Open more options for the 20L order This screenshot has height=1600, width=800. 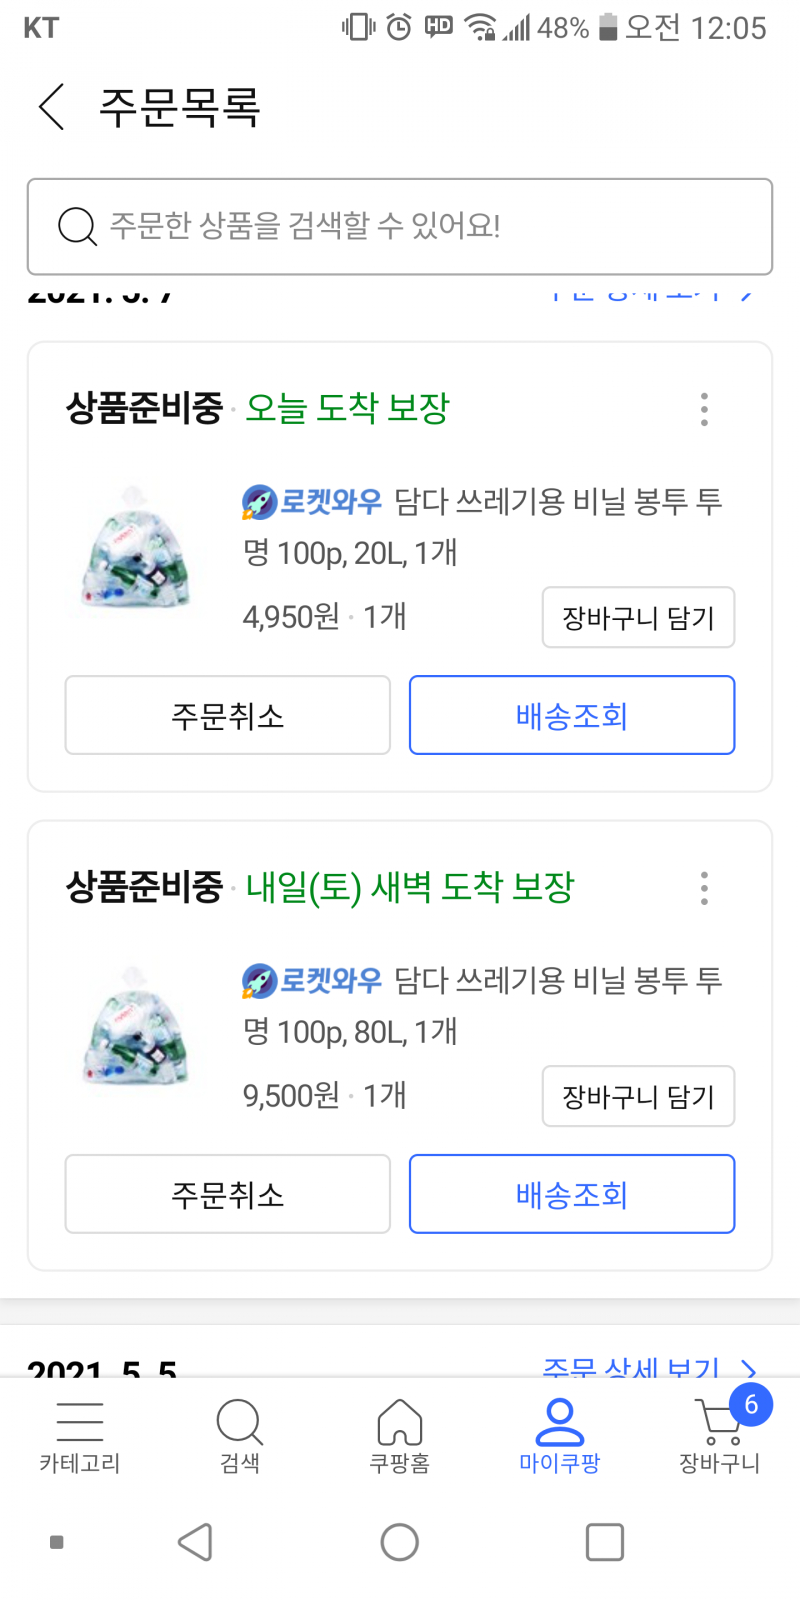pyautogui.click(x=704, y=409)
